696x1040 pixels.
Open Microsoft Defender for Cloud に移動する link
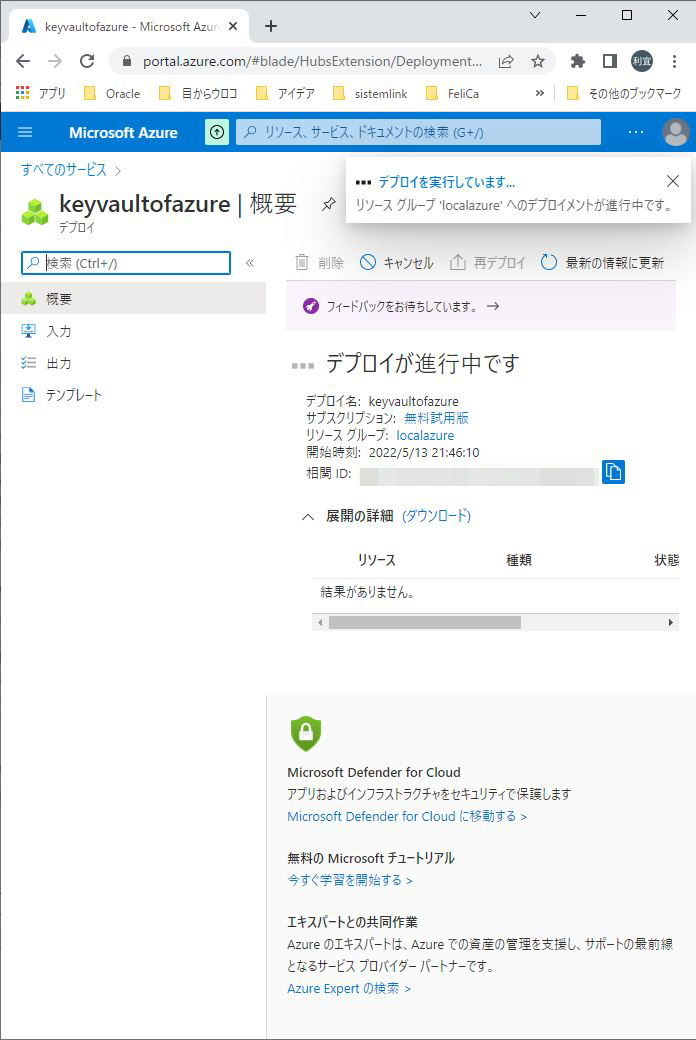click(x=407, y=816)
